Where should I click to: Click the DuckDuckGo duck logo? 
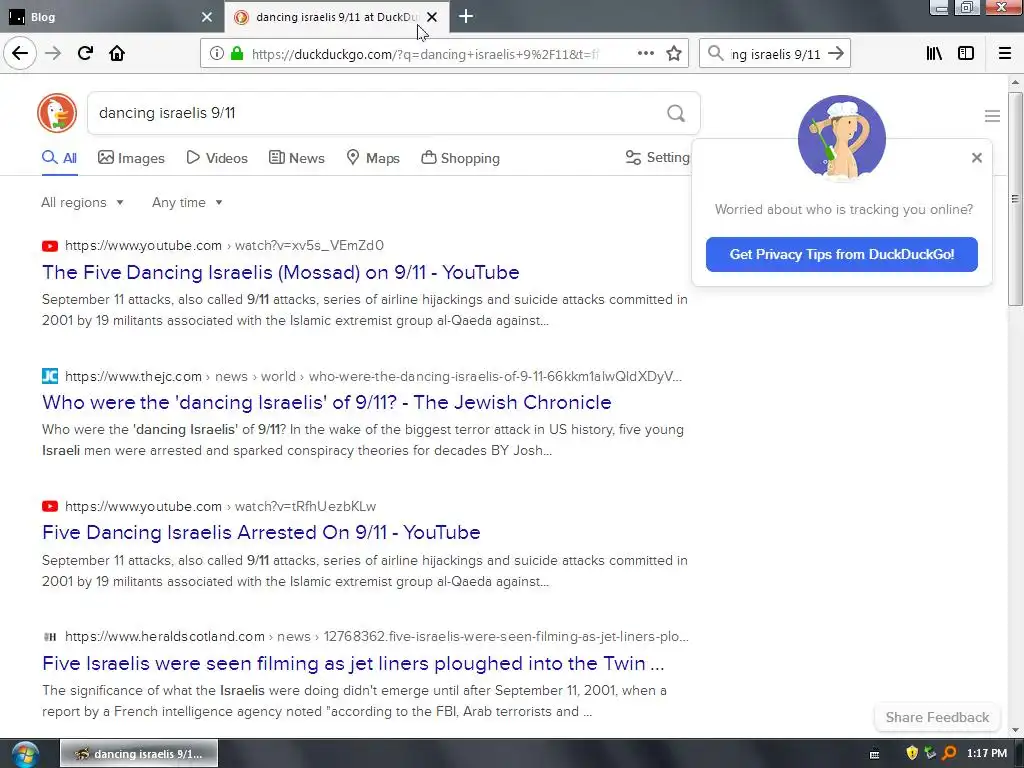tap(57, 113)
